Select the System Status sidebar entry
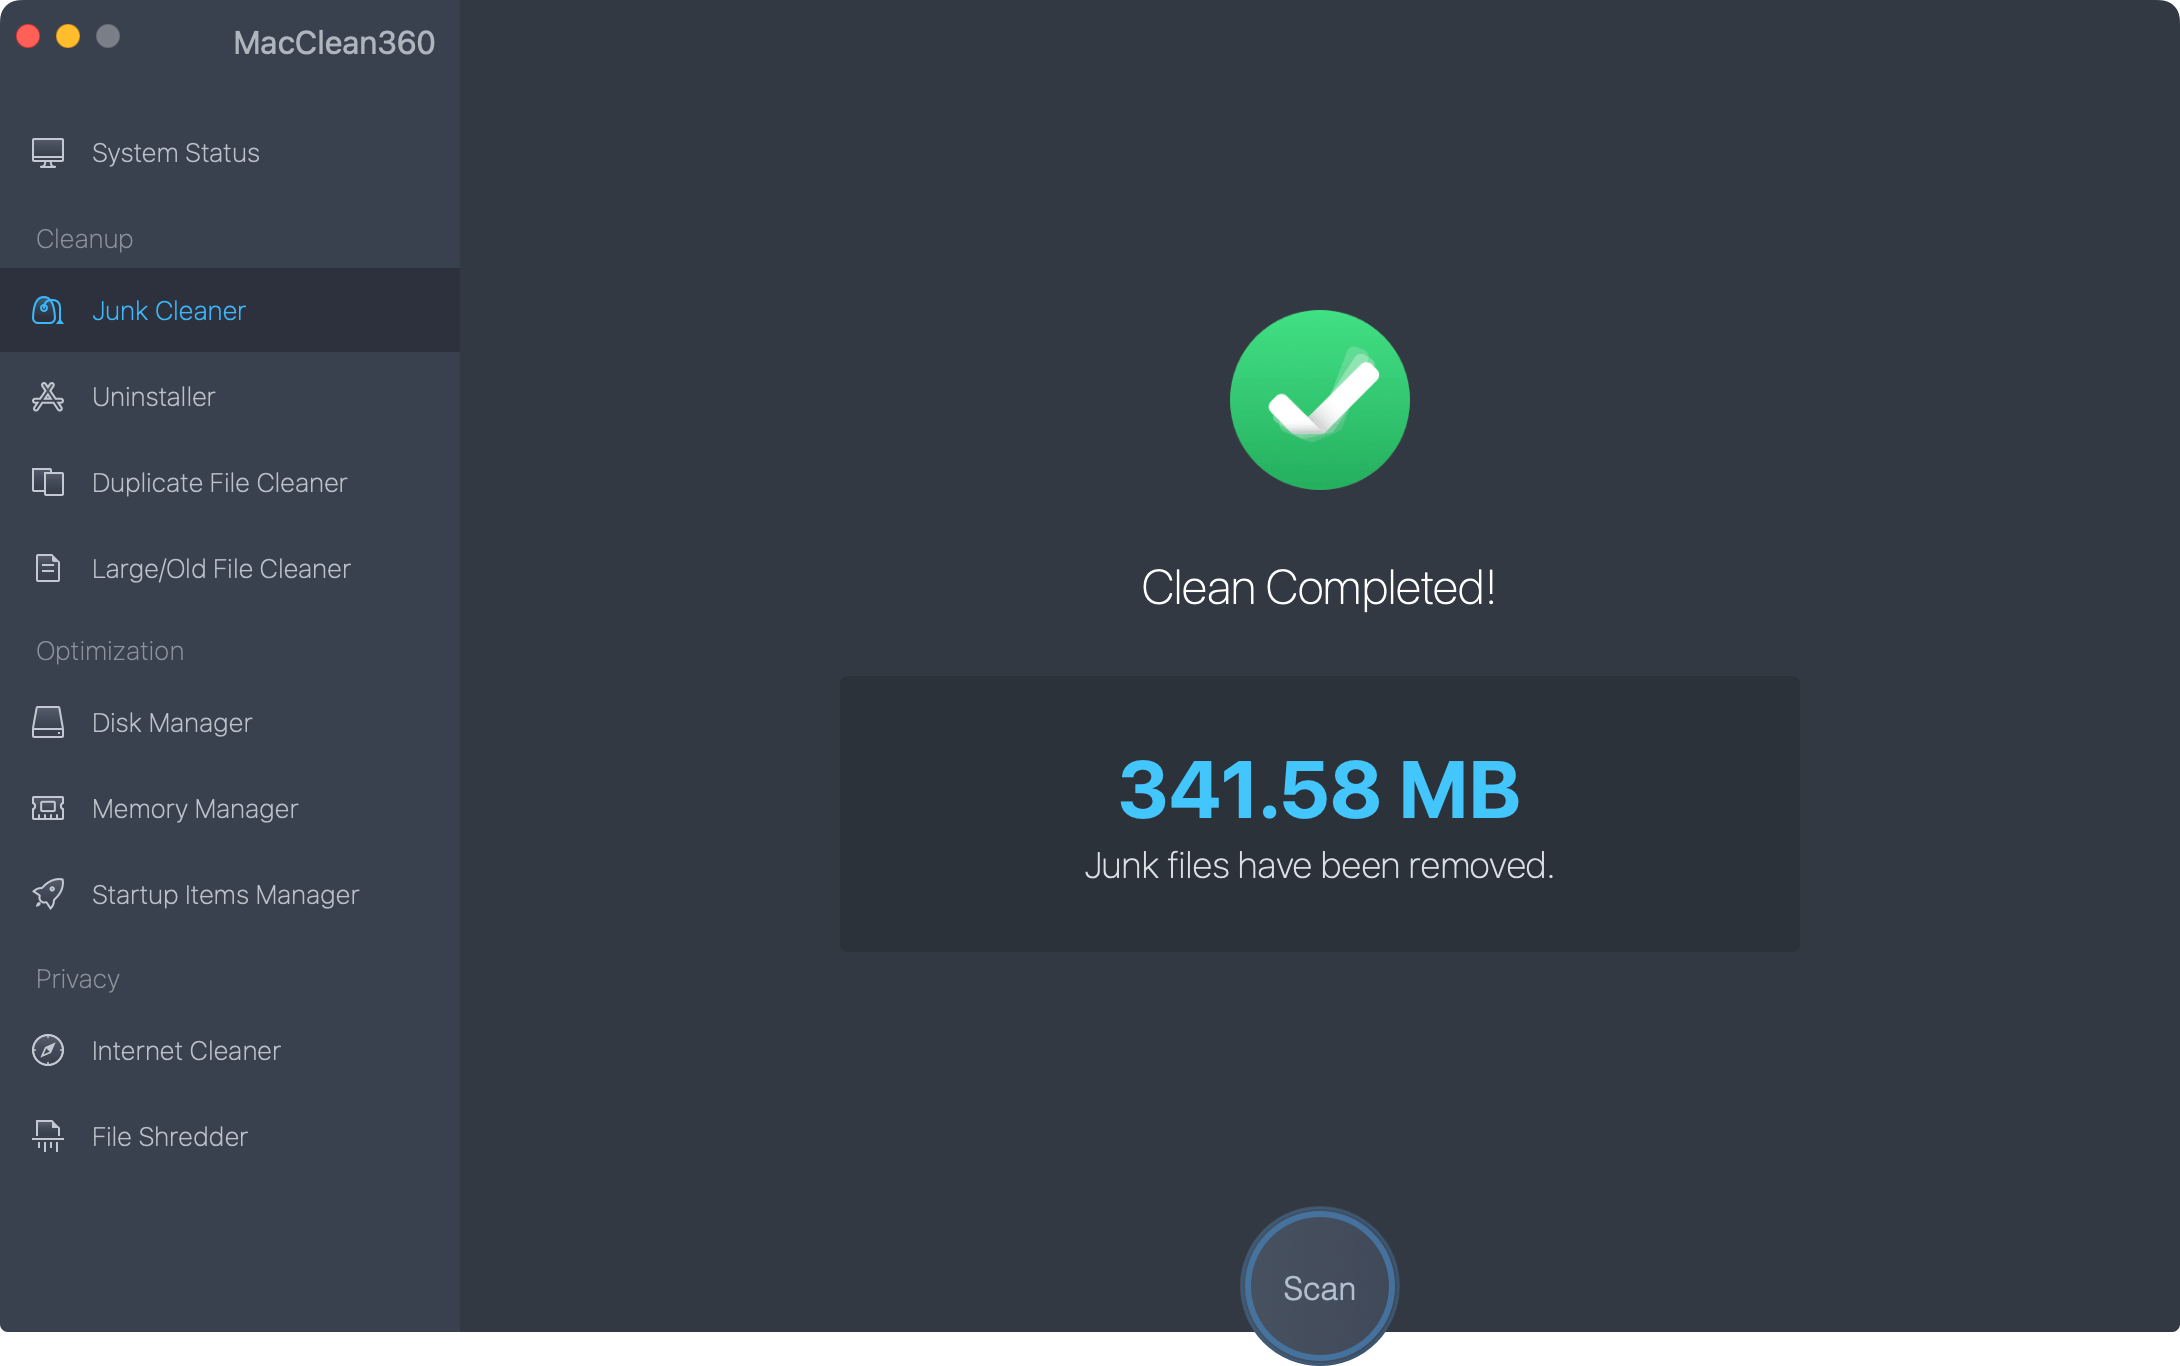The image size is (2180, 1366). 175,152
